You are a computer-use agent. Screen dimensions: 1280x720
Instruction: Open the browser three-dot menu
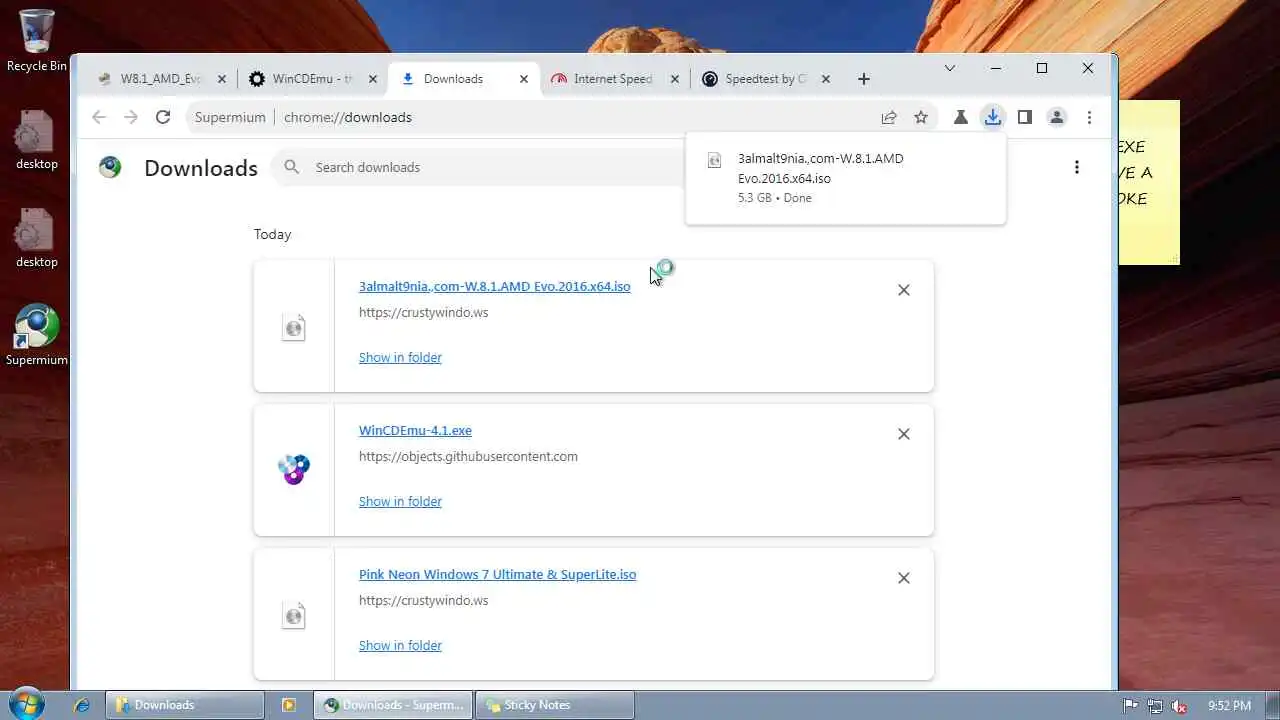[1089, 117]
